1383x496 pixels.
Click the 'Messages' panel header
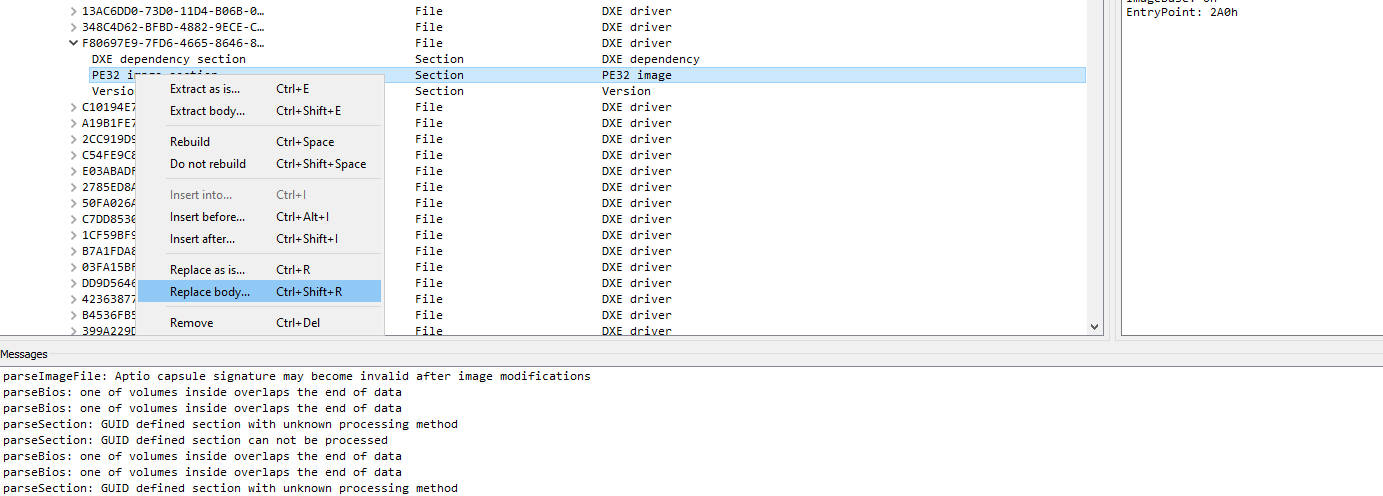tap(24, 354)
